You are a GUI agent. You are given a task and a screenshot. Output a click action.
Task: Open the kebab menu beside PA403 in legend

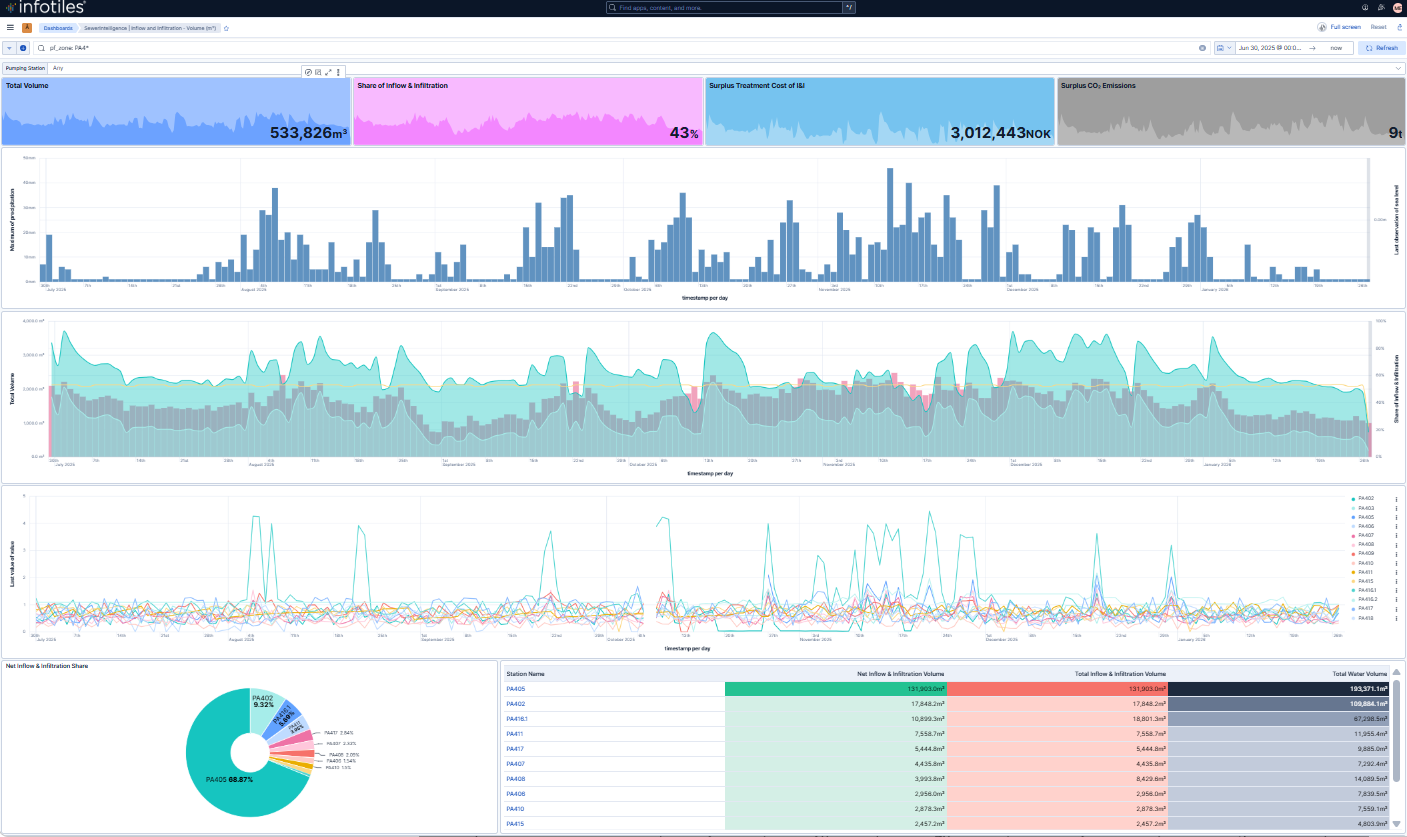(x=1397, y=508)
